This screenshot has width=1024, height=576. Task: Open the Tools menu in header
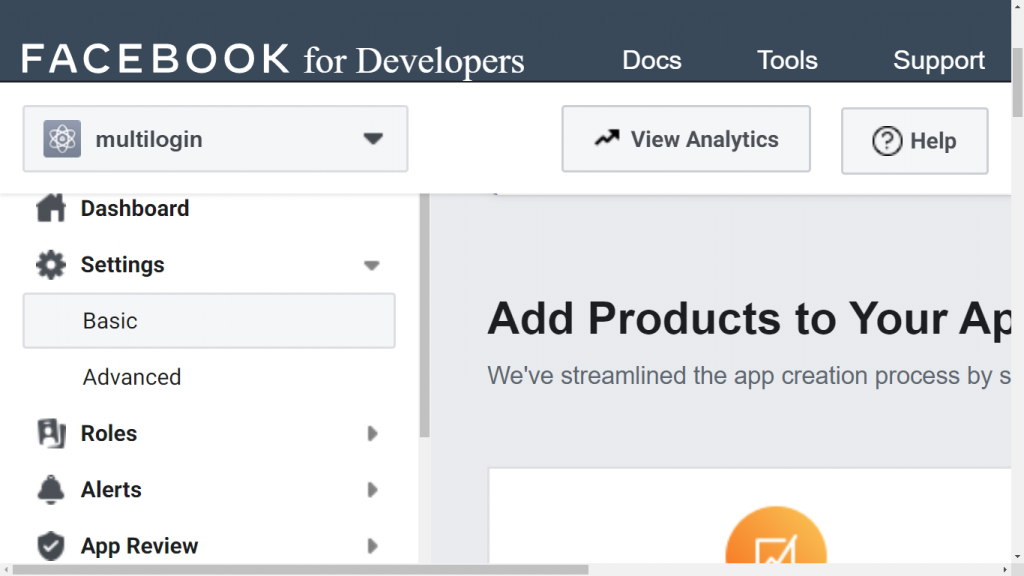click(x=787, y=60)
